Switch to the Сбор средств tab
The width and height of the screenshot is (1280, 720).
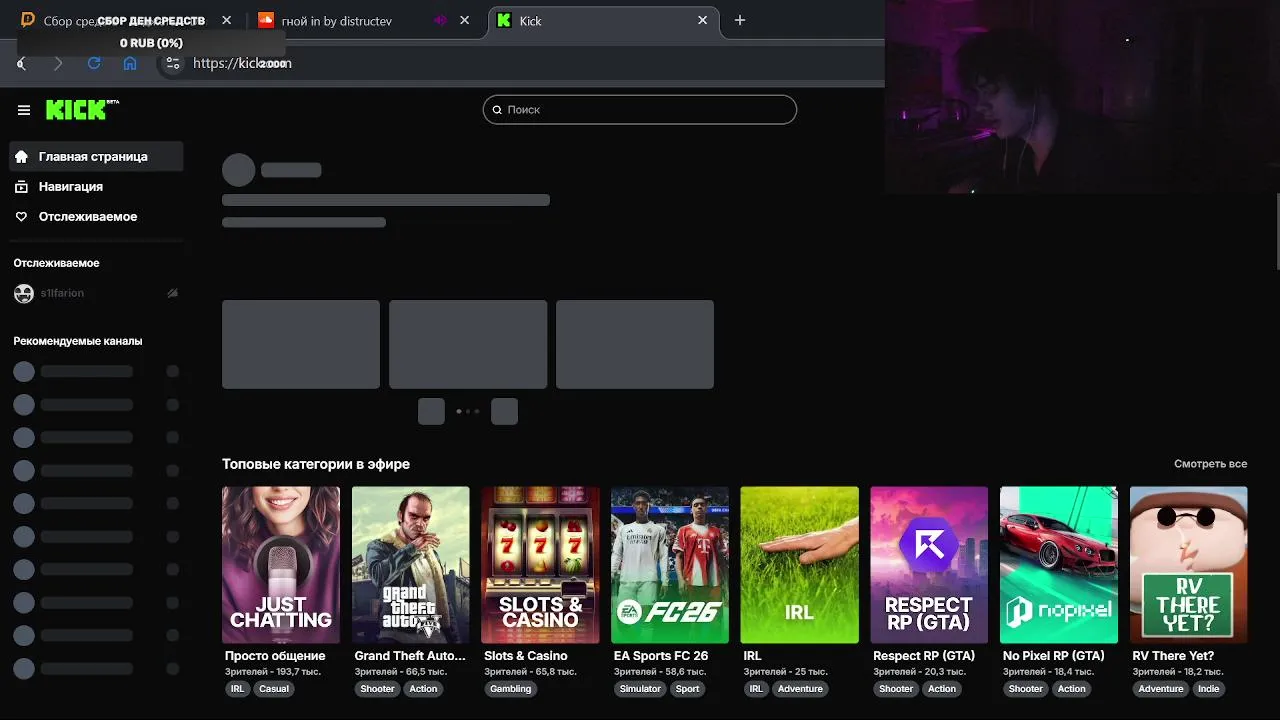click(x=127, y=20)
